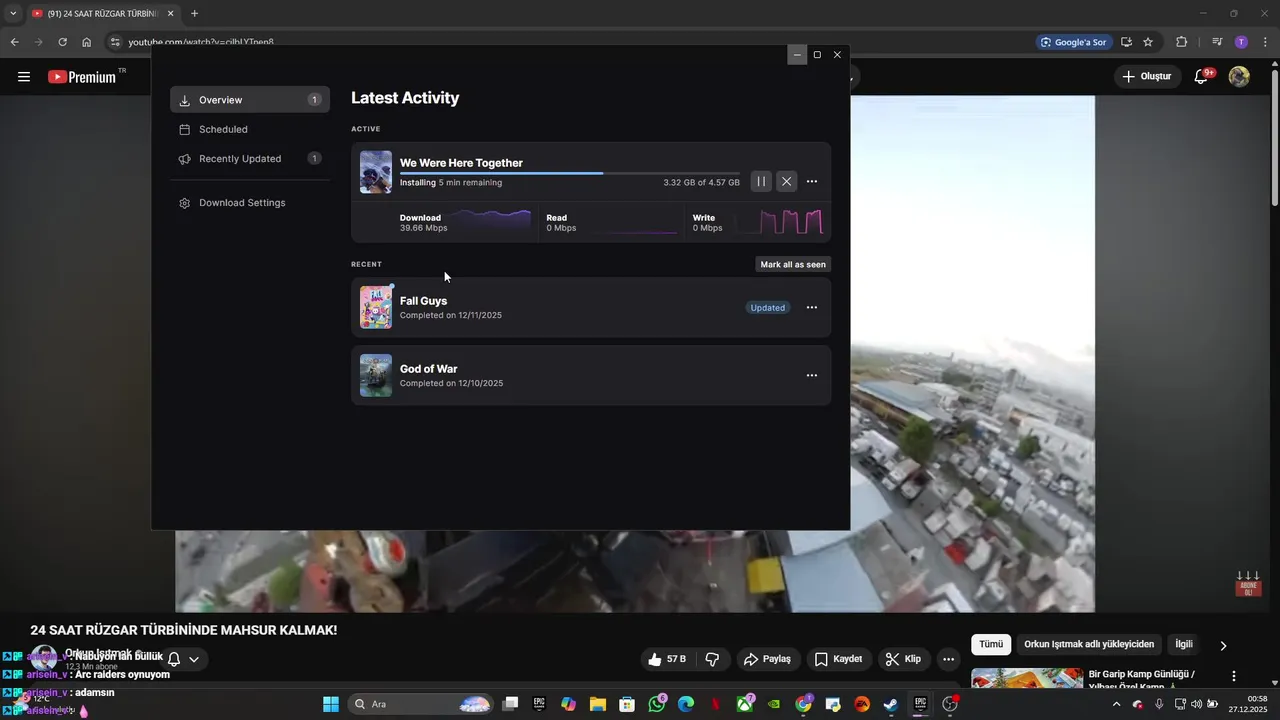Click the Klip clip button
This screenshot has height=720, width=1280.
[x=904, y=659]
